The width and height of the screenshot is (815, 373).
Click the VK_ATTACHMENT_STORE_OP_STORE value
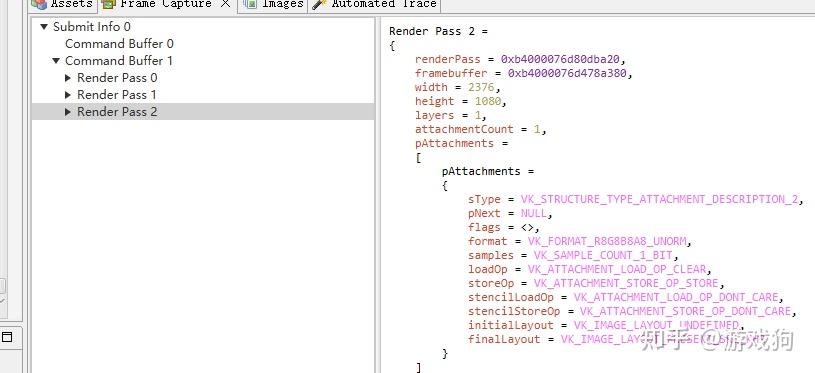[626, 284]
